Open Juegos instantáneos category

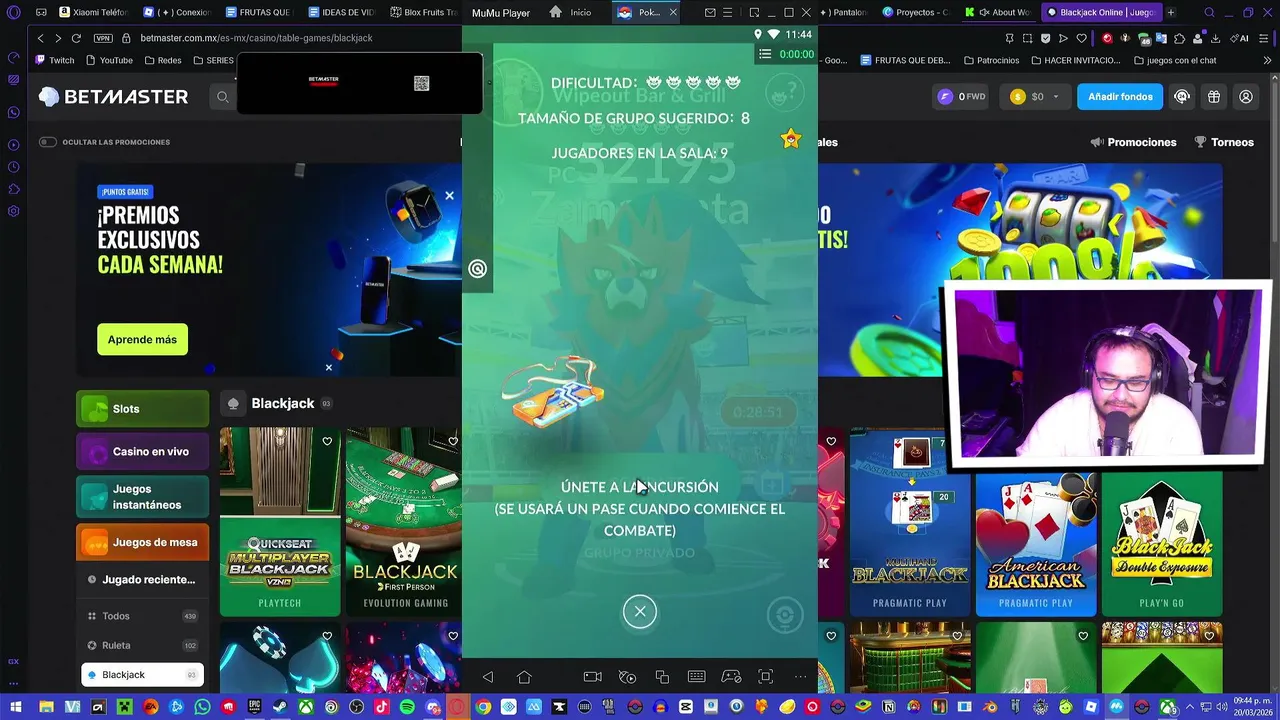coord(142,497)
